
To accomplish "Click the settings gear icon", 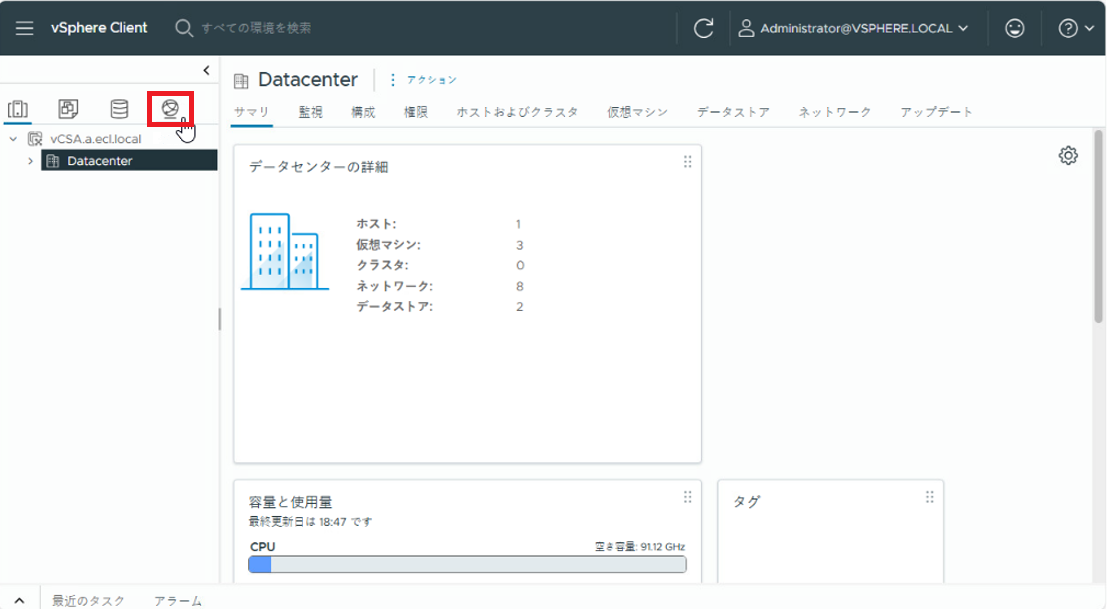I will coord(1068,155).
